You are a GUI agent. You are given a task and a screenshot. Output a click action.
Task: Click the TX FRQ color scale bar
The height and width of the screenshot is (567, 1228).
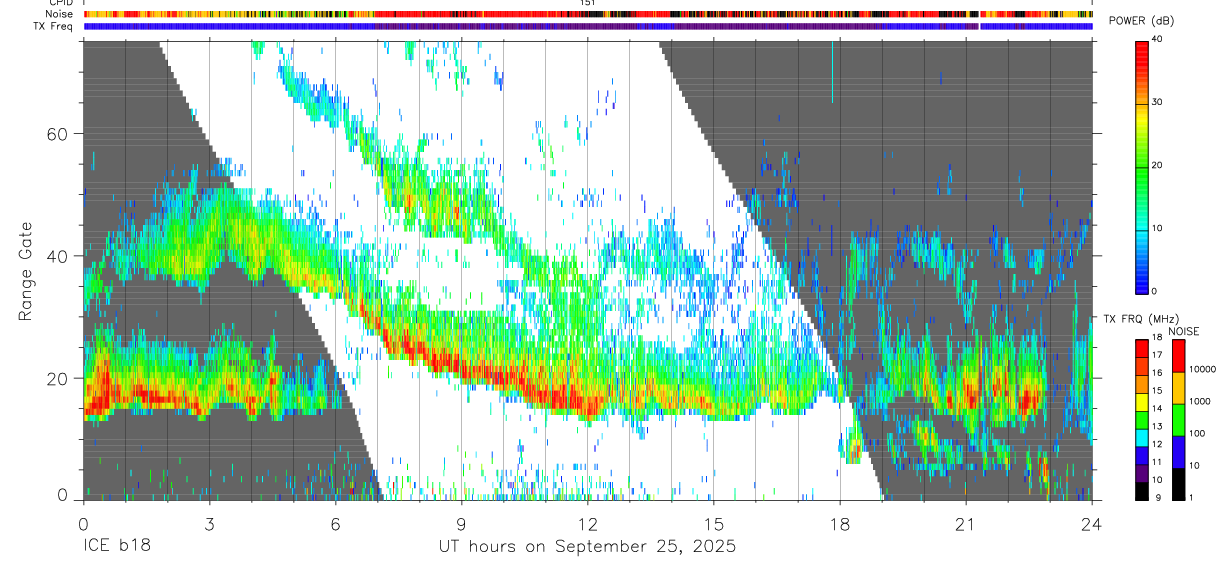(1142, 420)
